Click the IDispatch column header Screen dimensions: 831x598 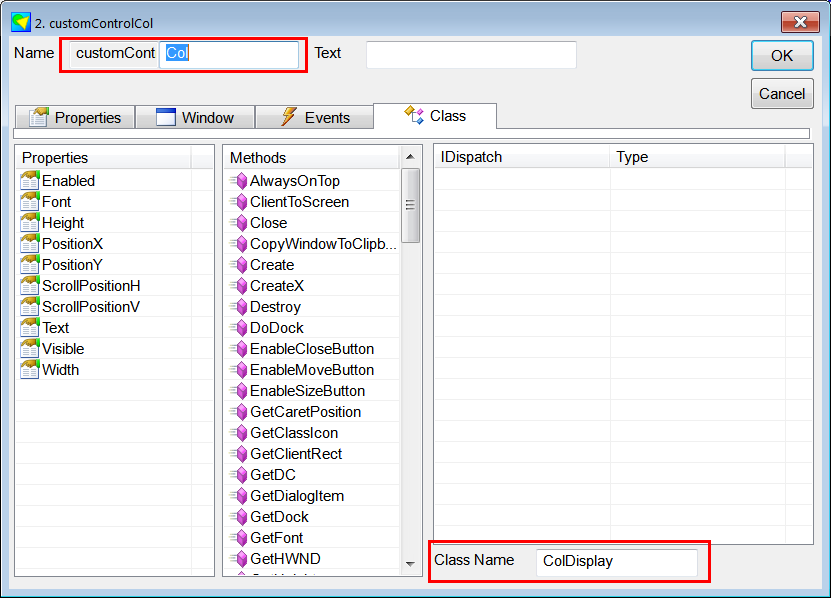tap(522, 157)
